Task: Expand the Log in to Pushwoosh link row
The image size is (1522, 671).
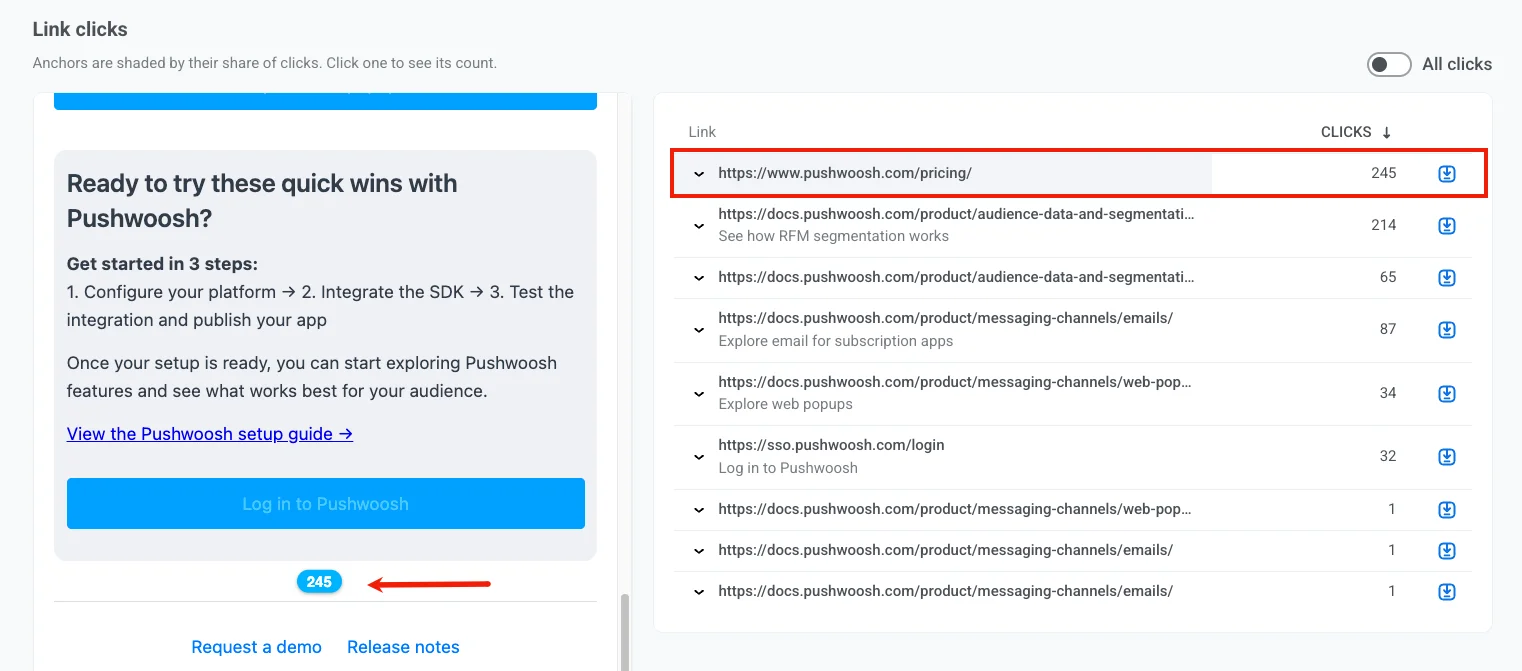Action: pyautogui.click(x=699, y=457)
